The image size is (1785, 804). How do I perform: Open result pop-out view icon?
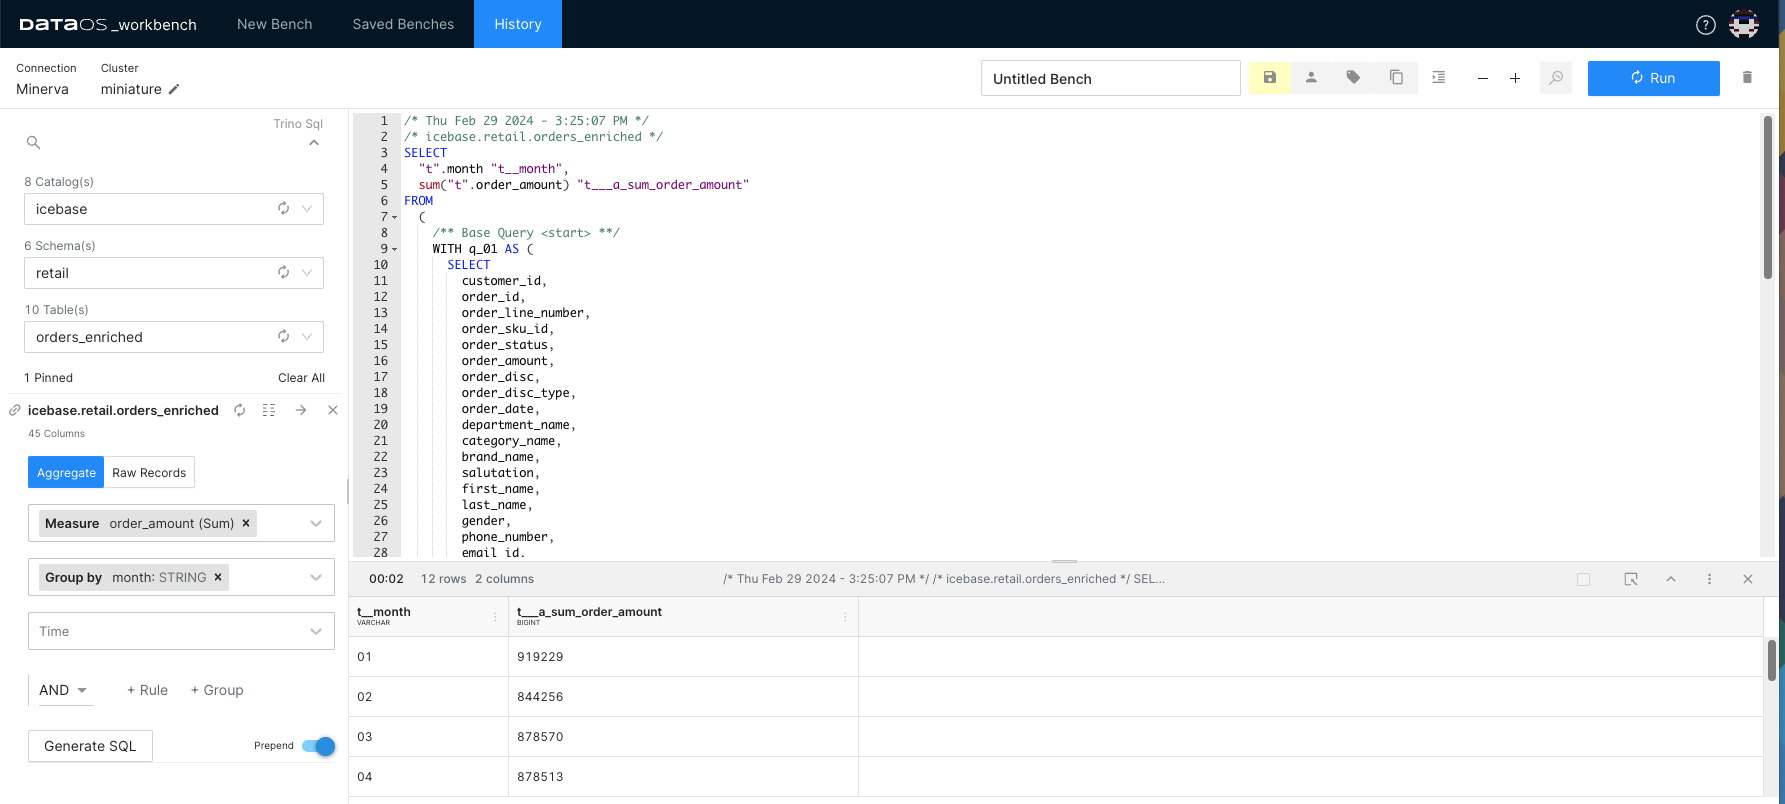pos(1631,579)
